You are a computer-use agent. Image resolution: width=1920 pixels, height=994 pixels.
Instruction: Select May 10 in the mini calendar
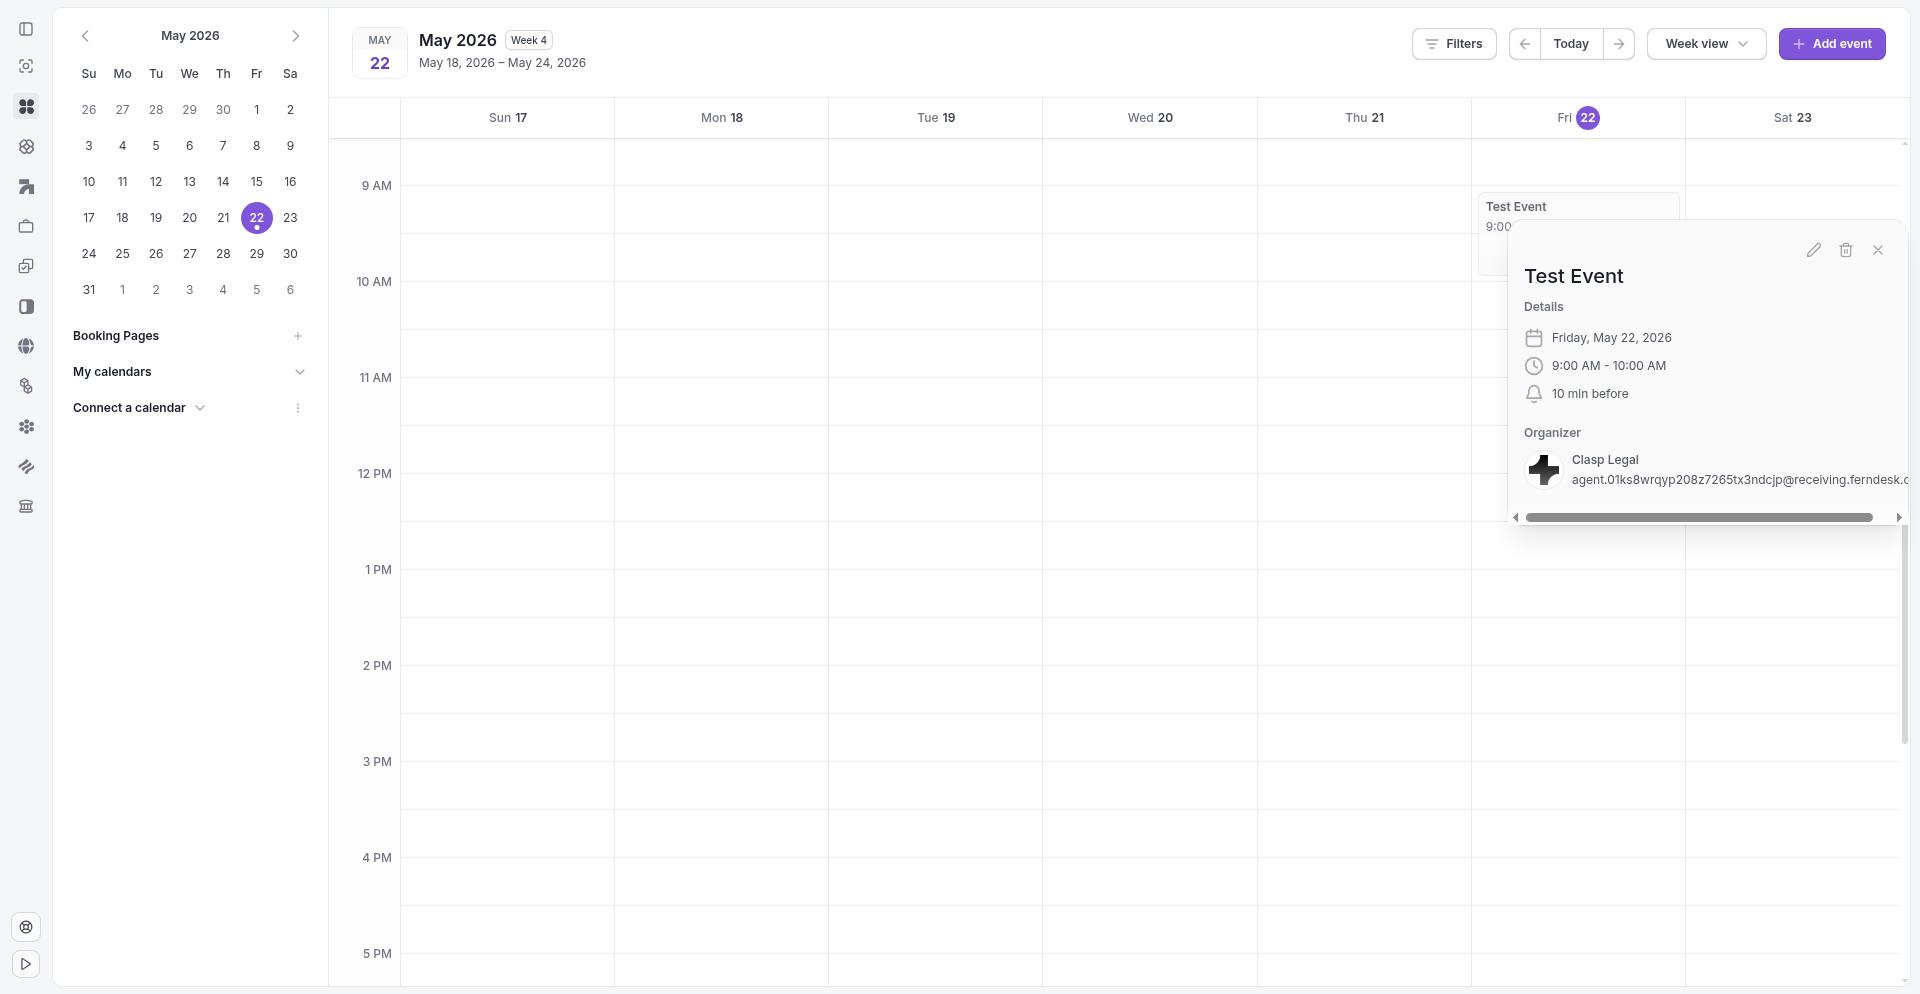click(89, 182)
